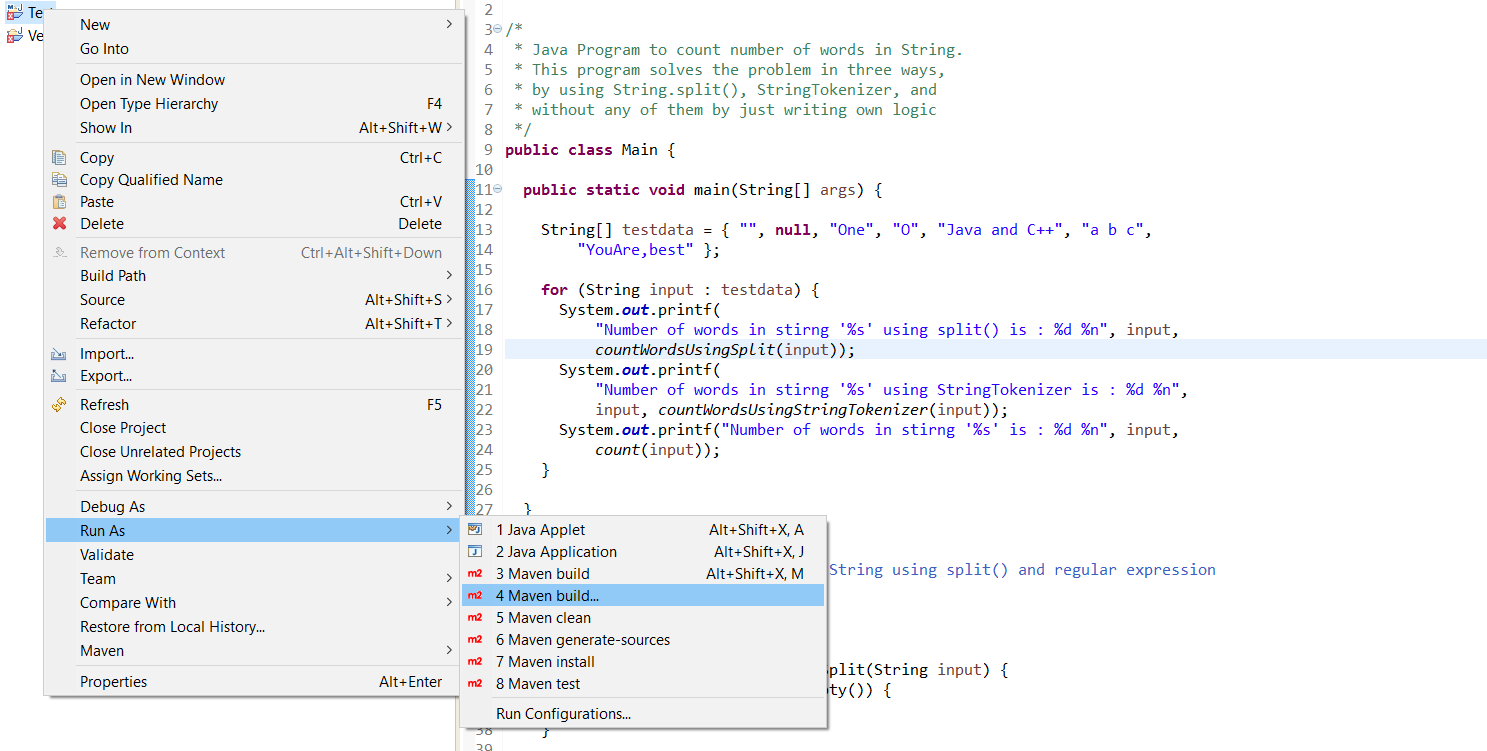Select the Java Application run icon
1487x751 pixels.
click(x=476, y=551)
